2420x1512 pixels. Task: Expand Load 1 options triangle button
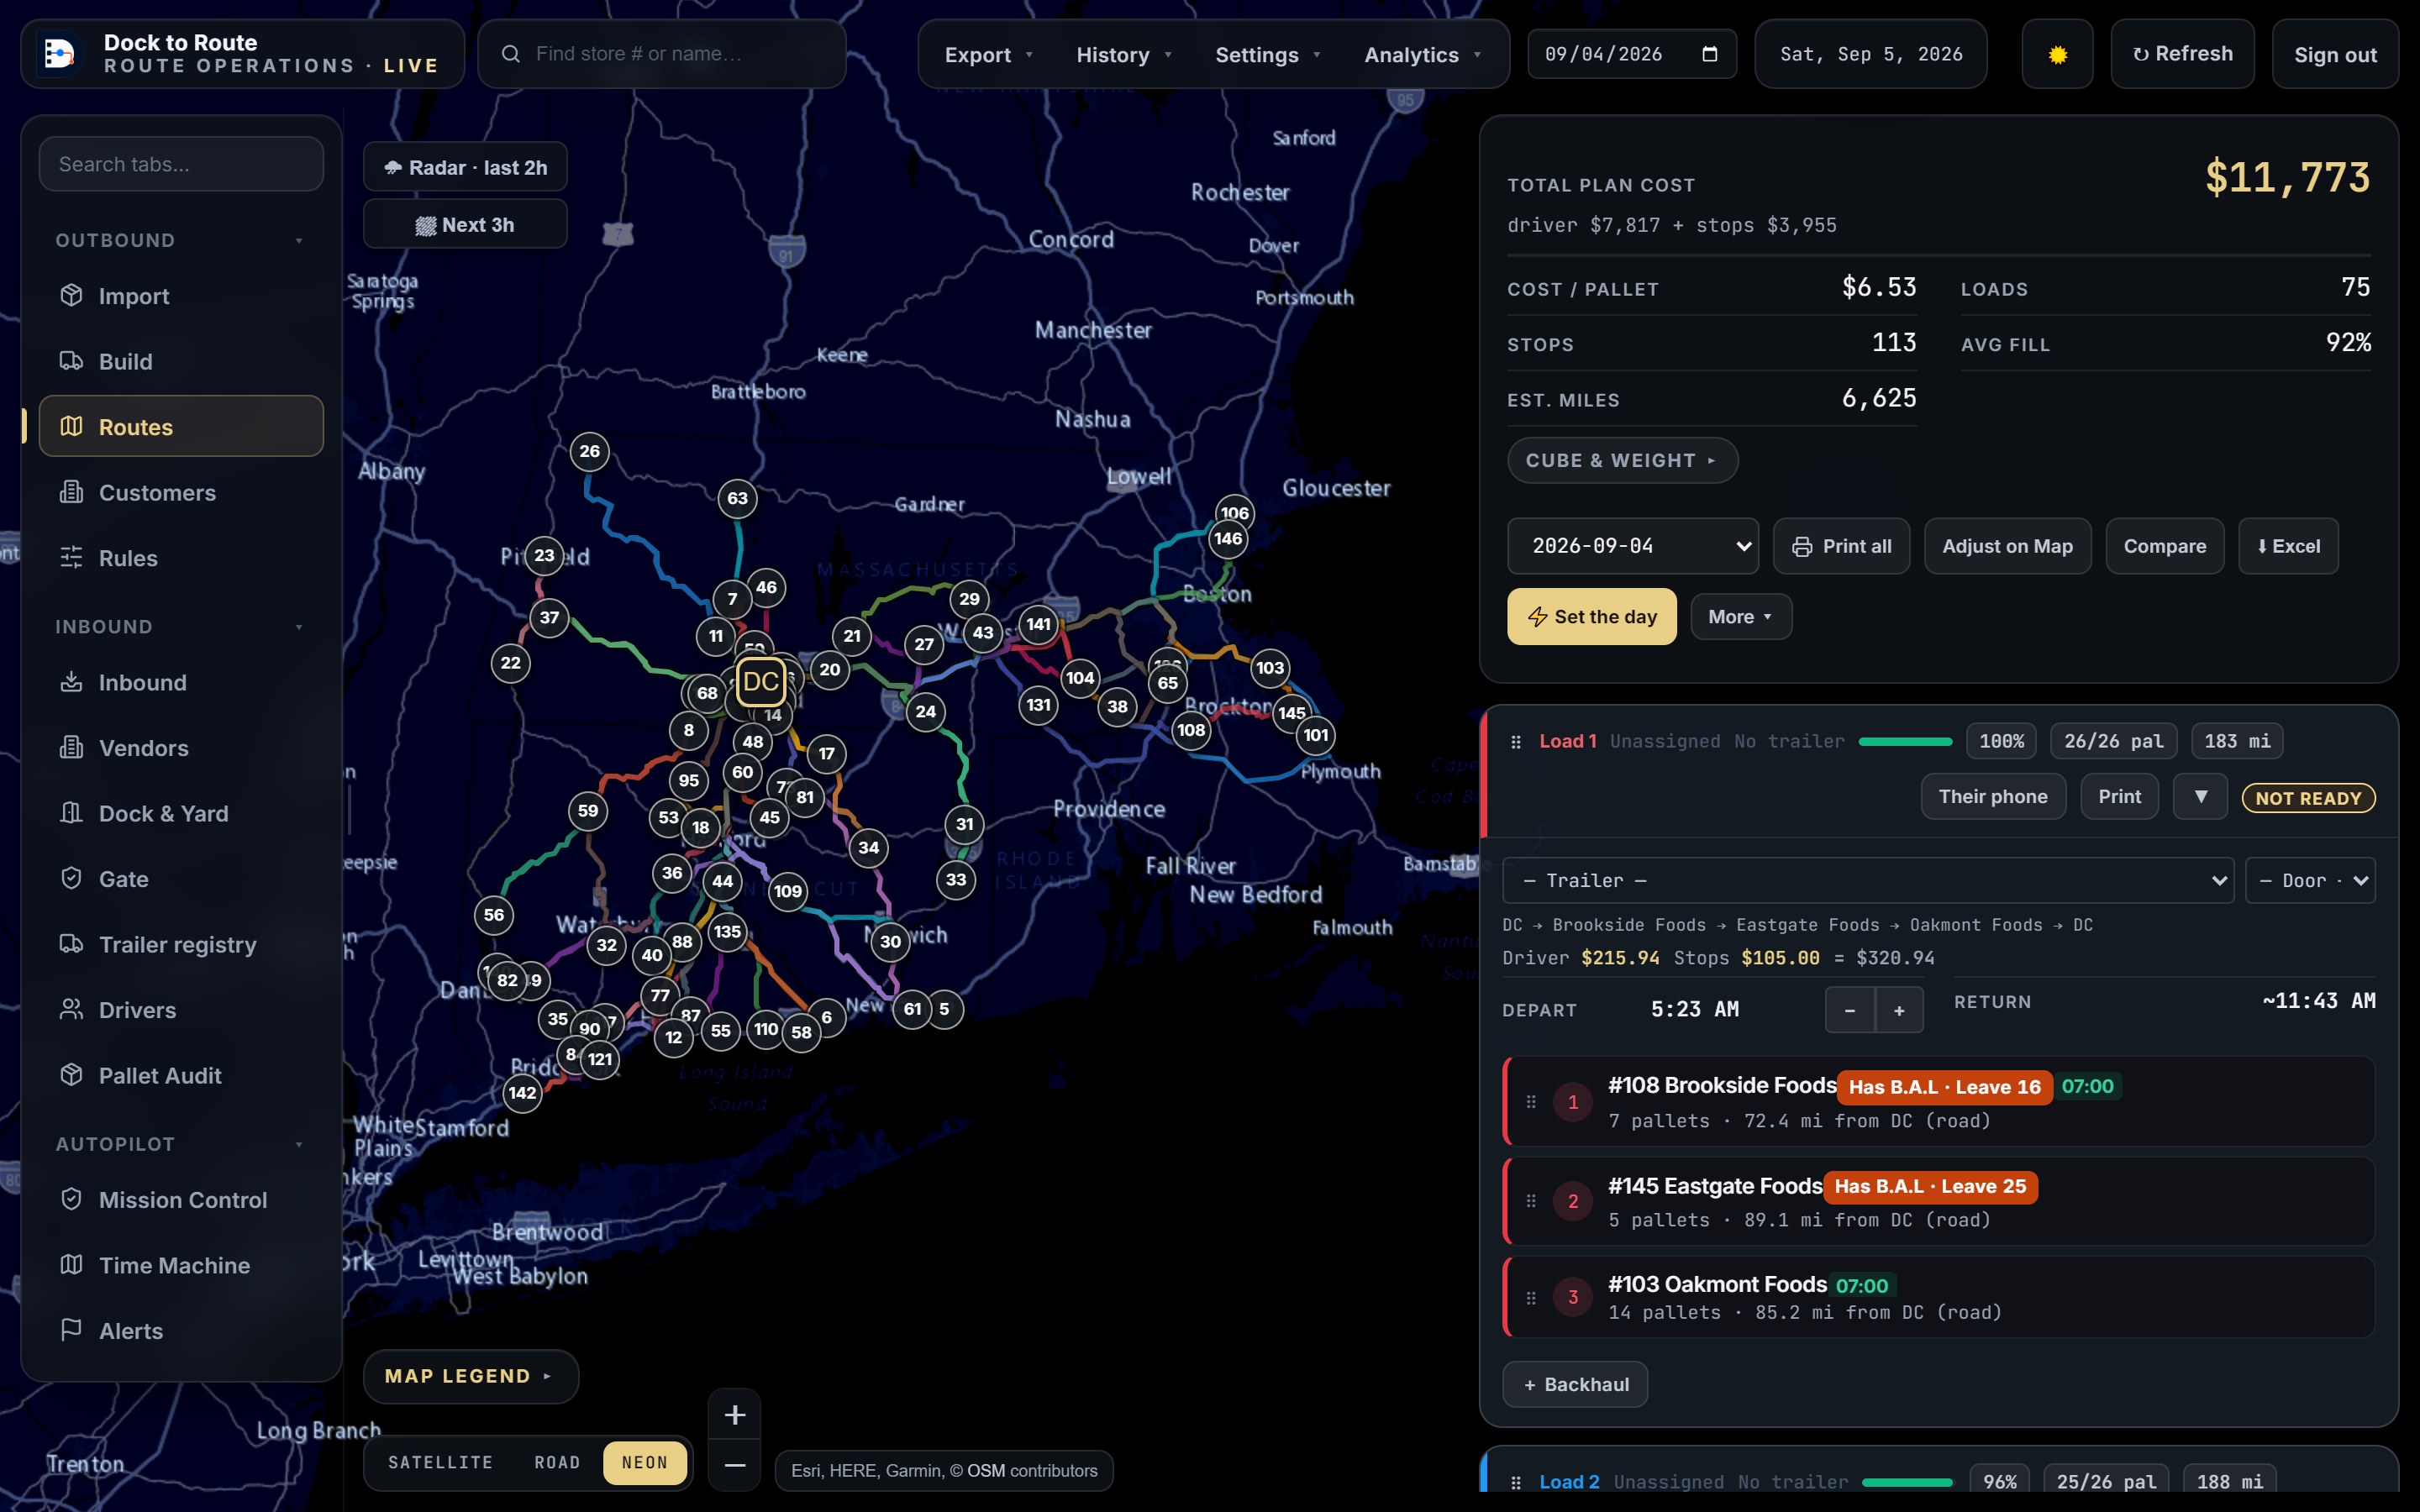(2200, 796)
